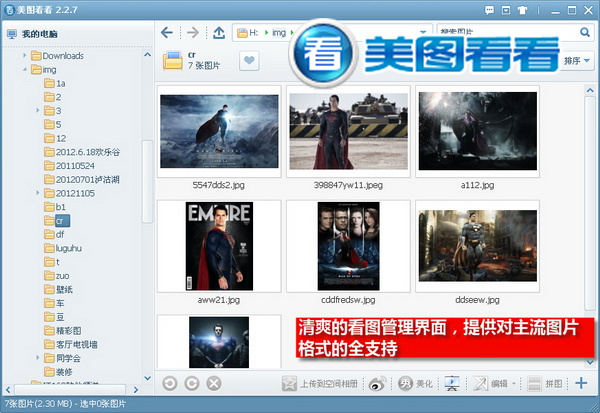
Task: Expand the 20121105 folder
Action: [38, 193]
